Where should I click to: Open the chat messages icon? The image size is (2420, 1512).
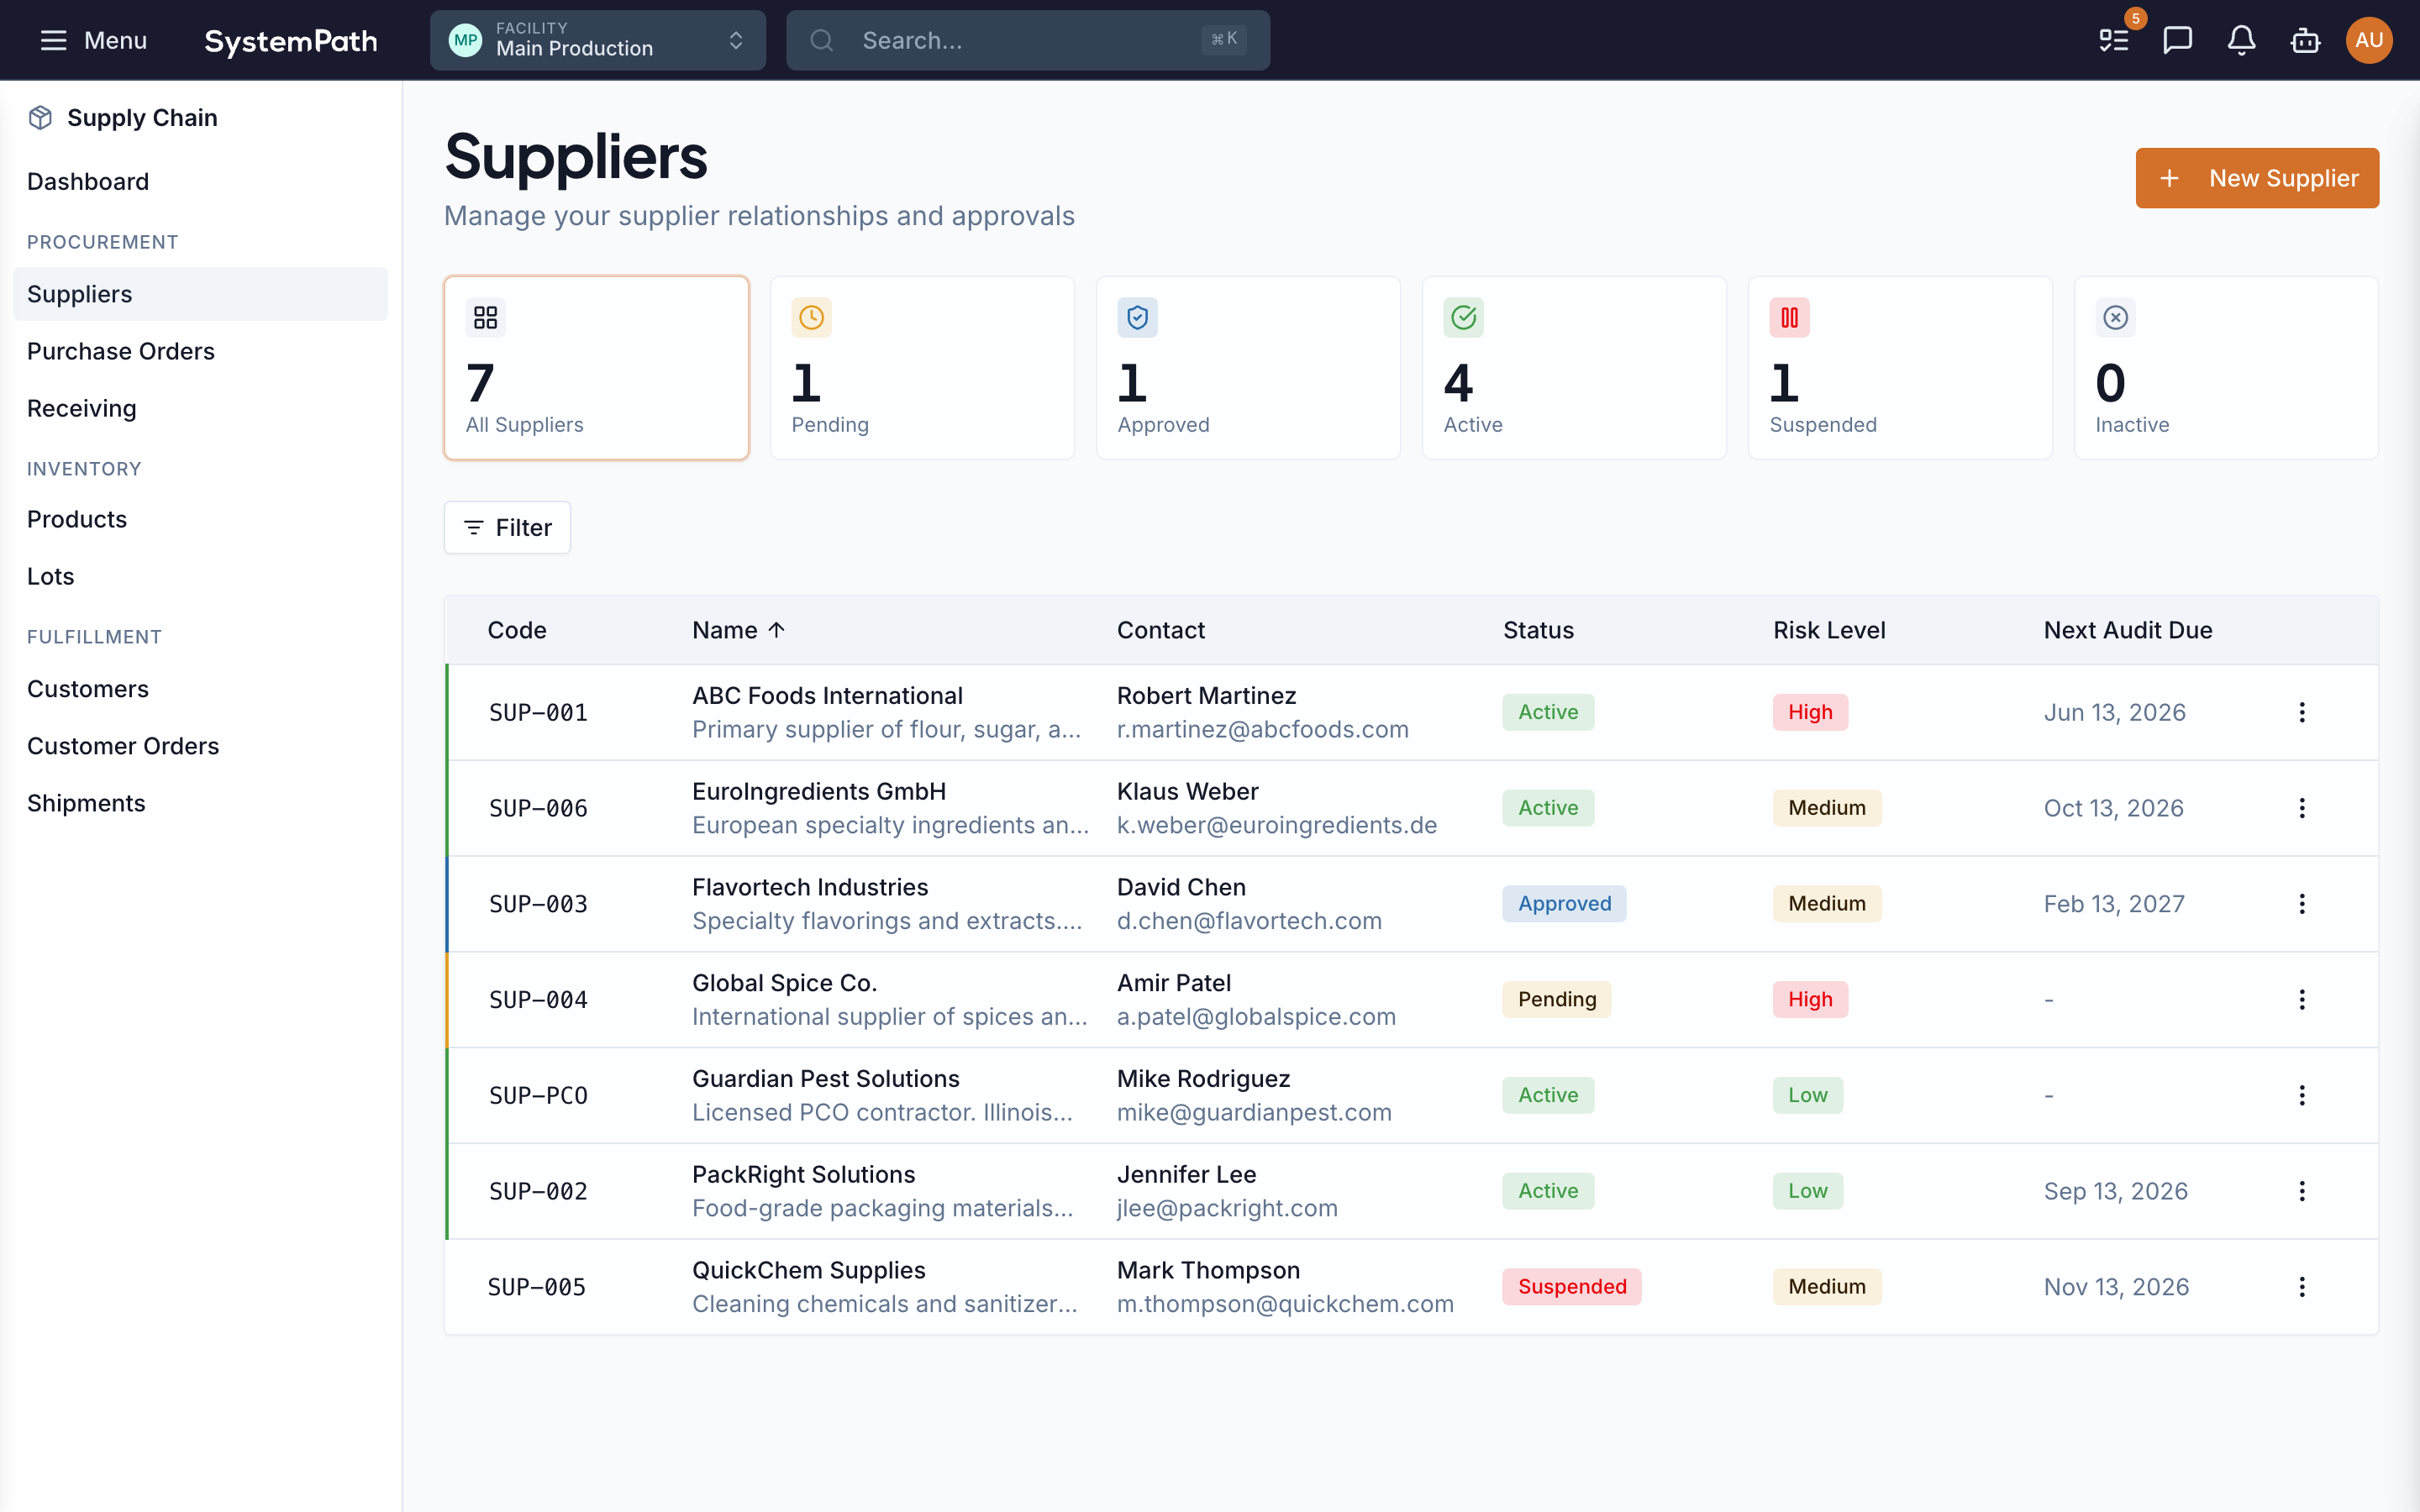[x=2177, y=40]
